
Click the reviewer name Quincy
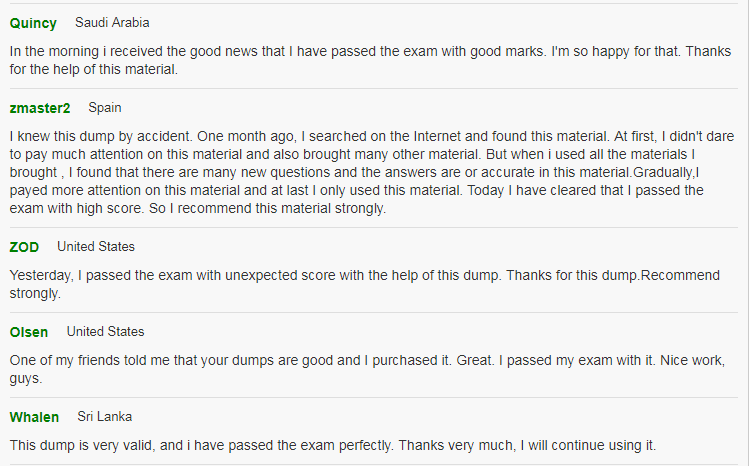(x=33, y=23)
